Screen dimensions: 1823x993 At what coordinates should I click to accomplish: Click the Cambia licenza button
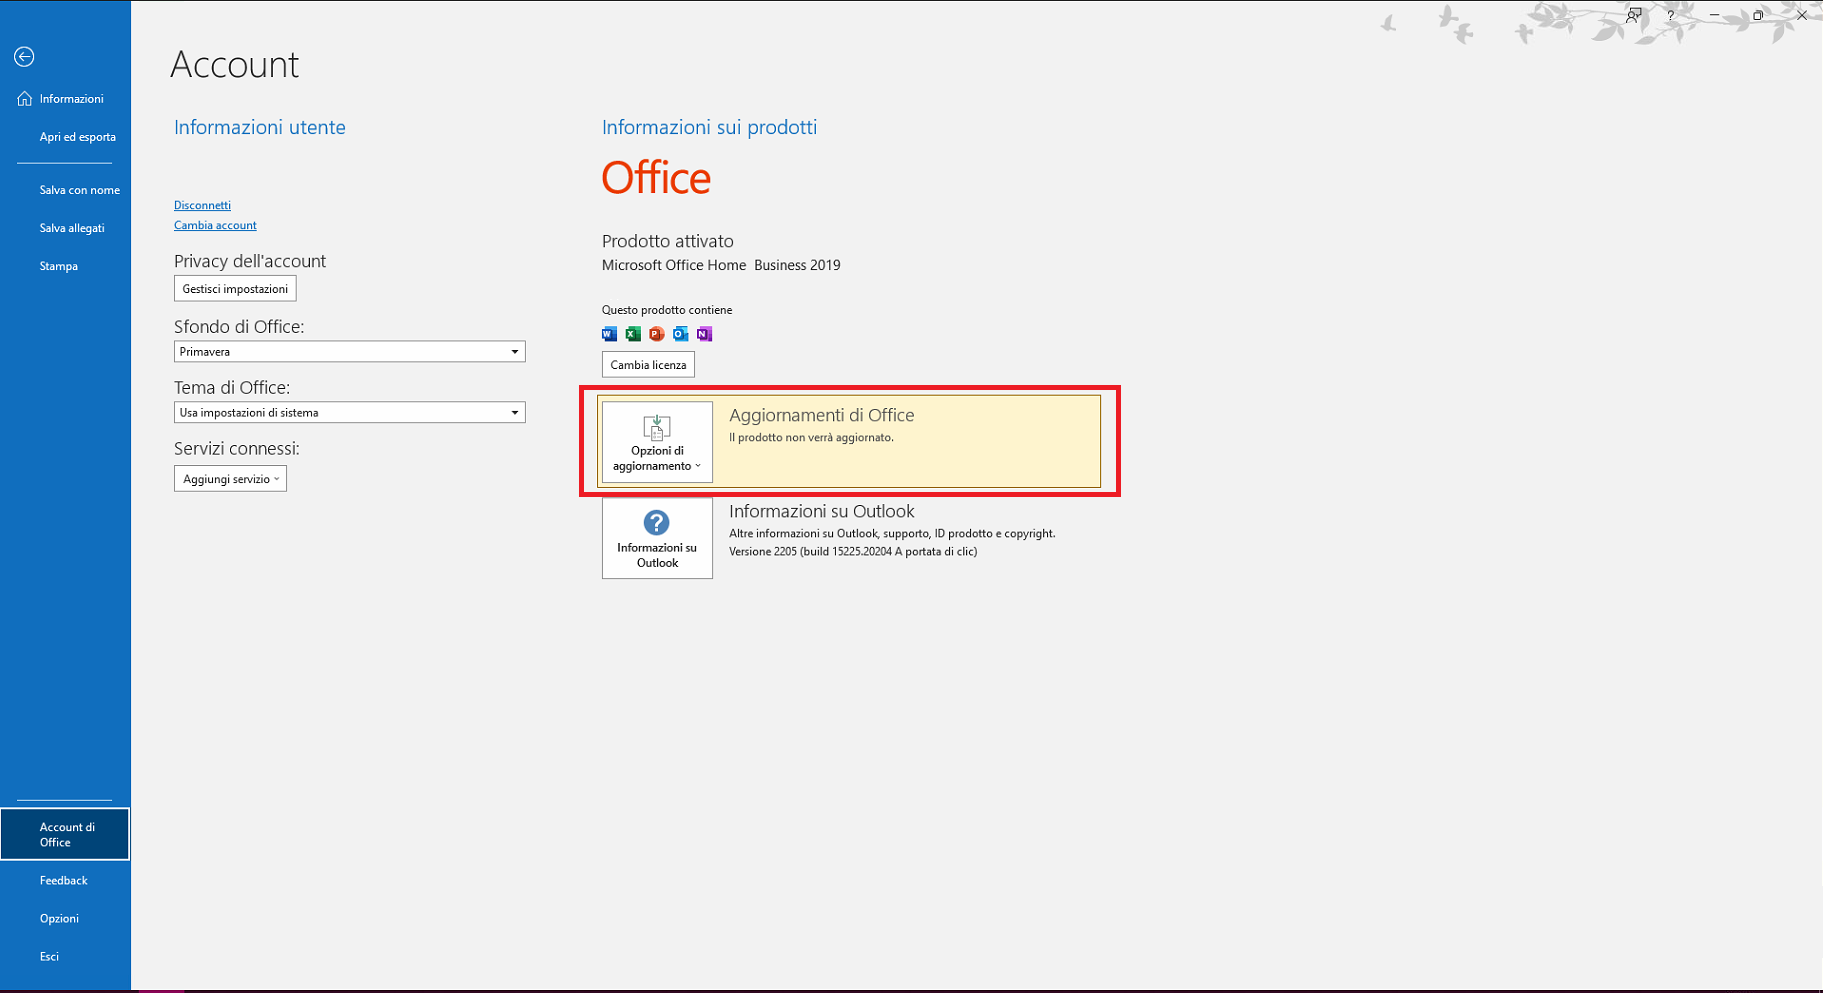click(648, 365)
